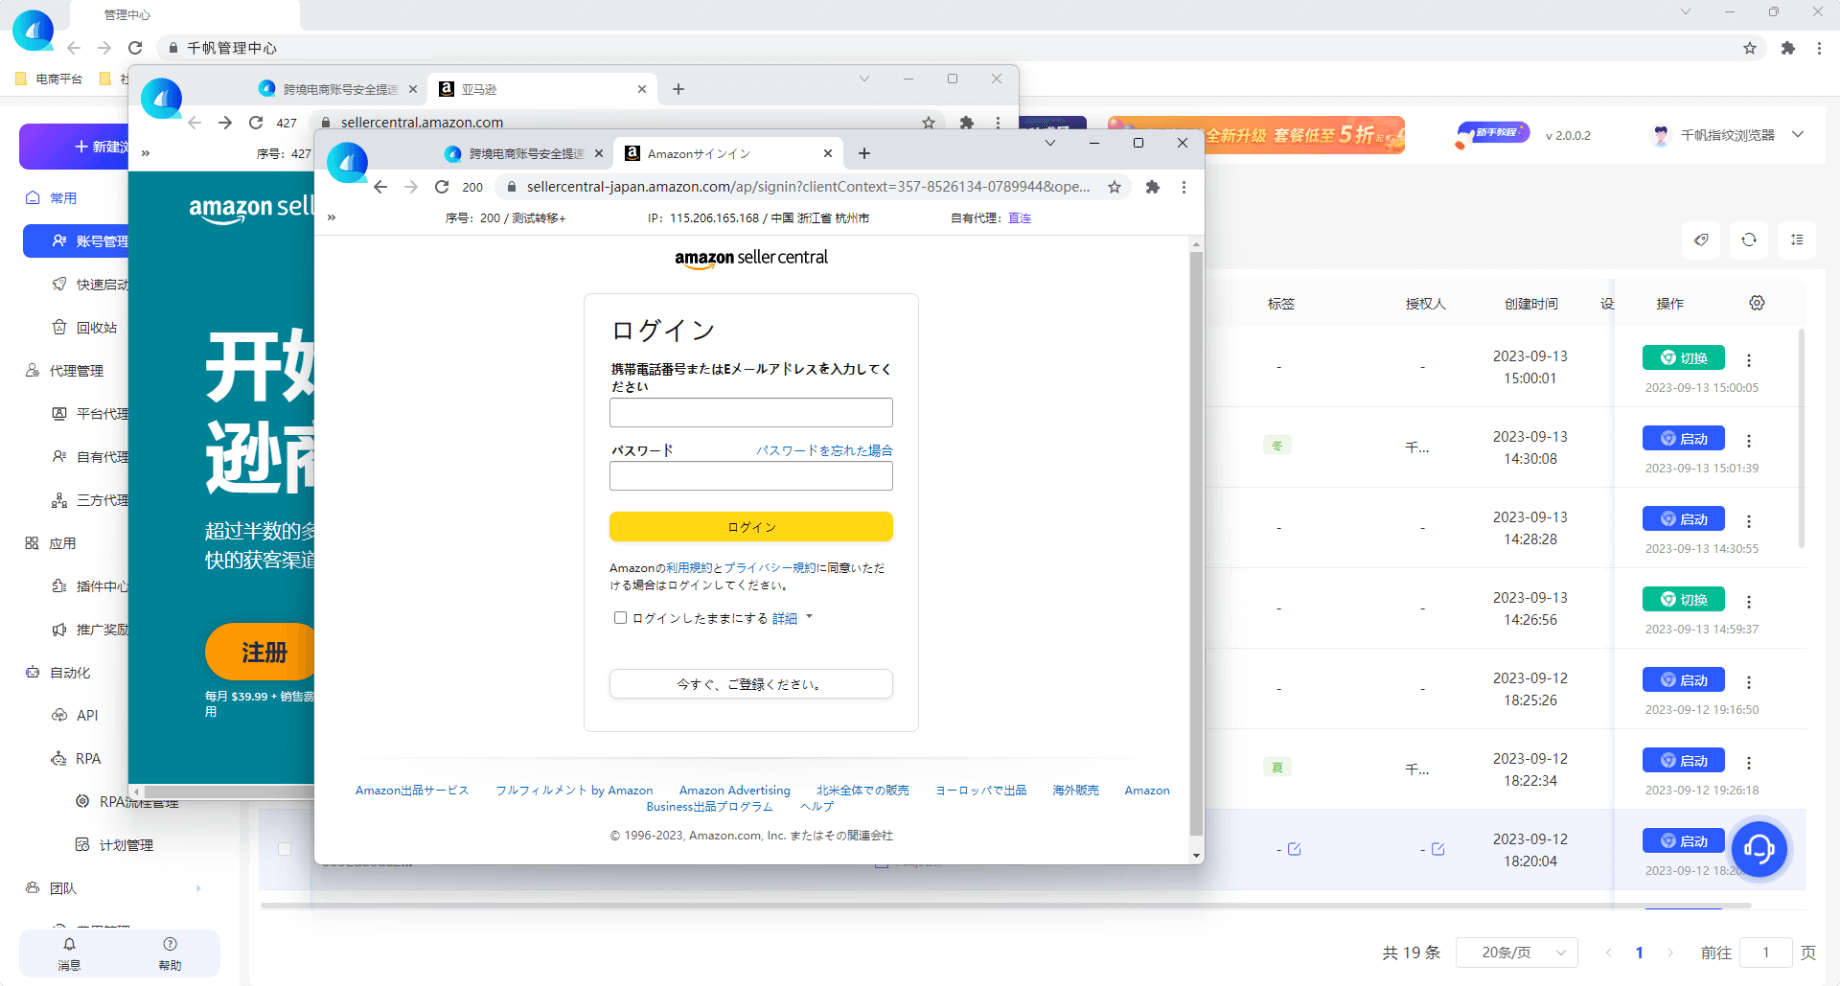
Task: Switch to 跨境电商账号安全提示 tab in sign-in window
Action: tap(524, 153)
